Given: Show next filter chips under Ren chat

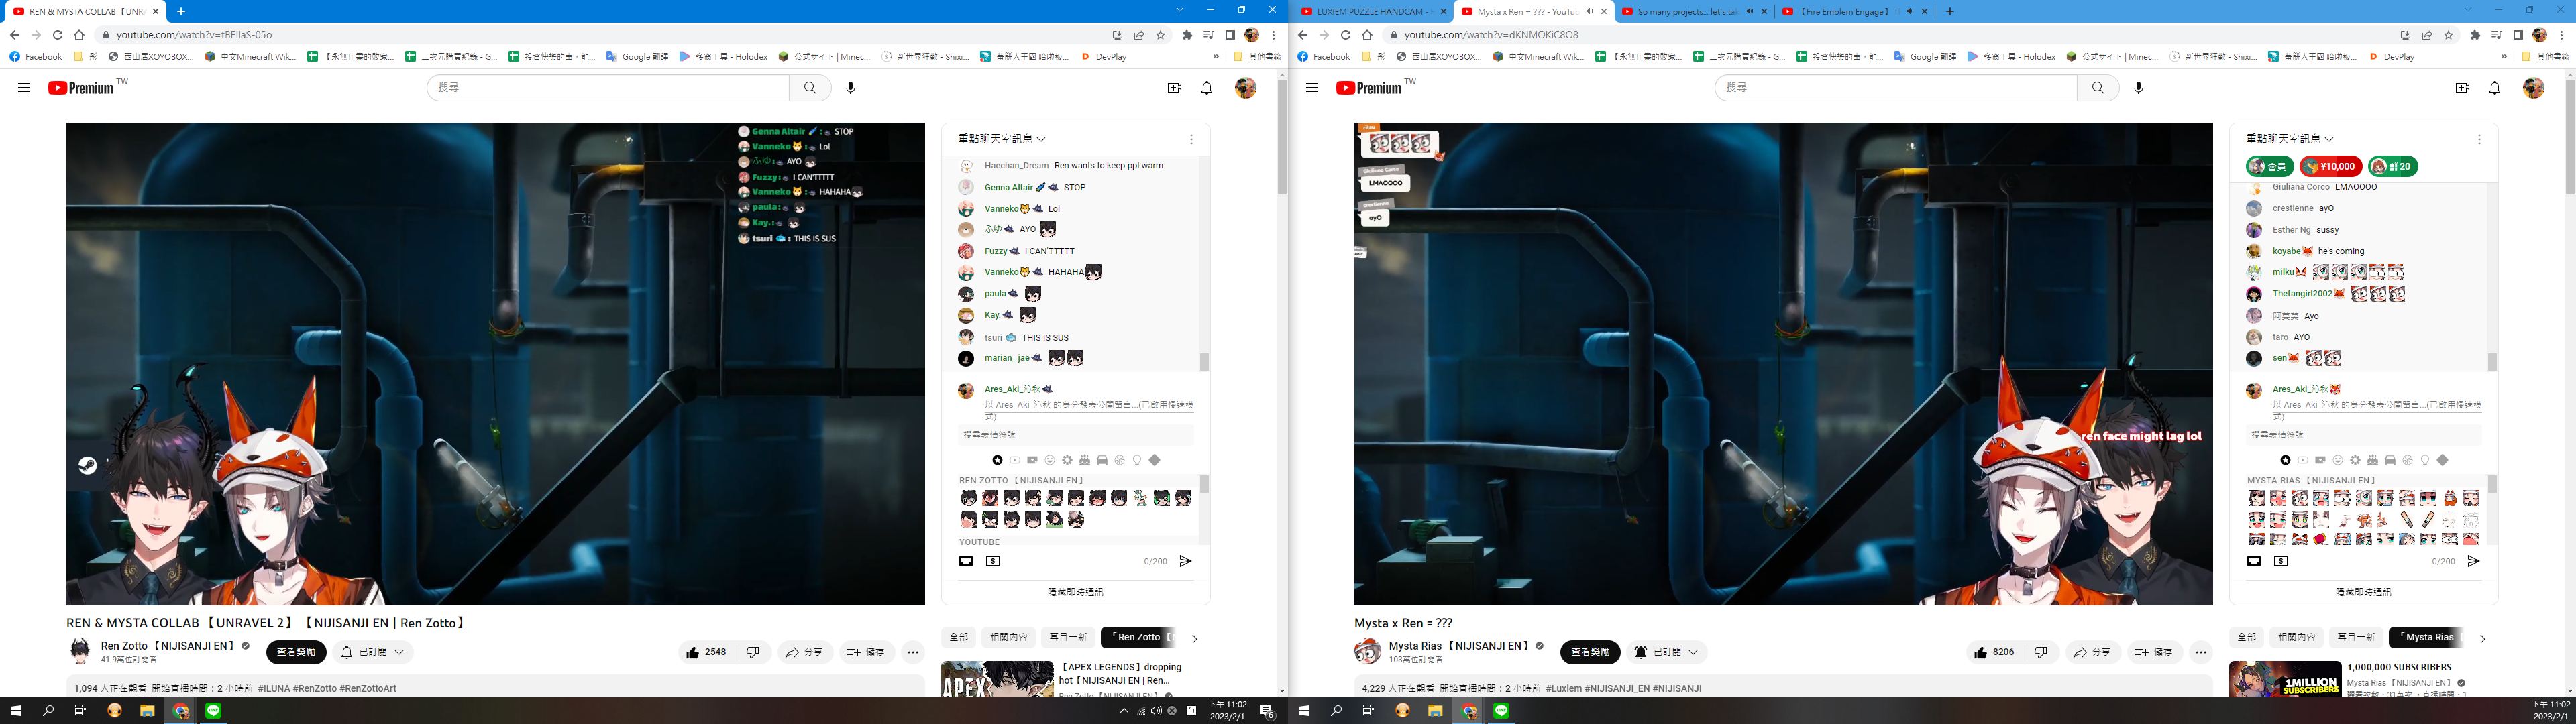Looking at the screenshot, I should [x=1194, y=638].
